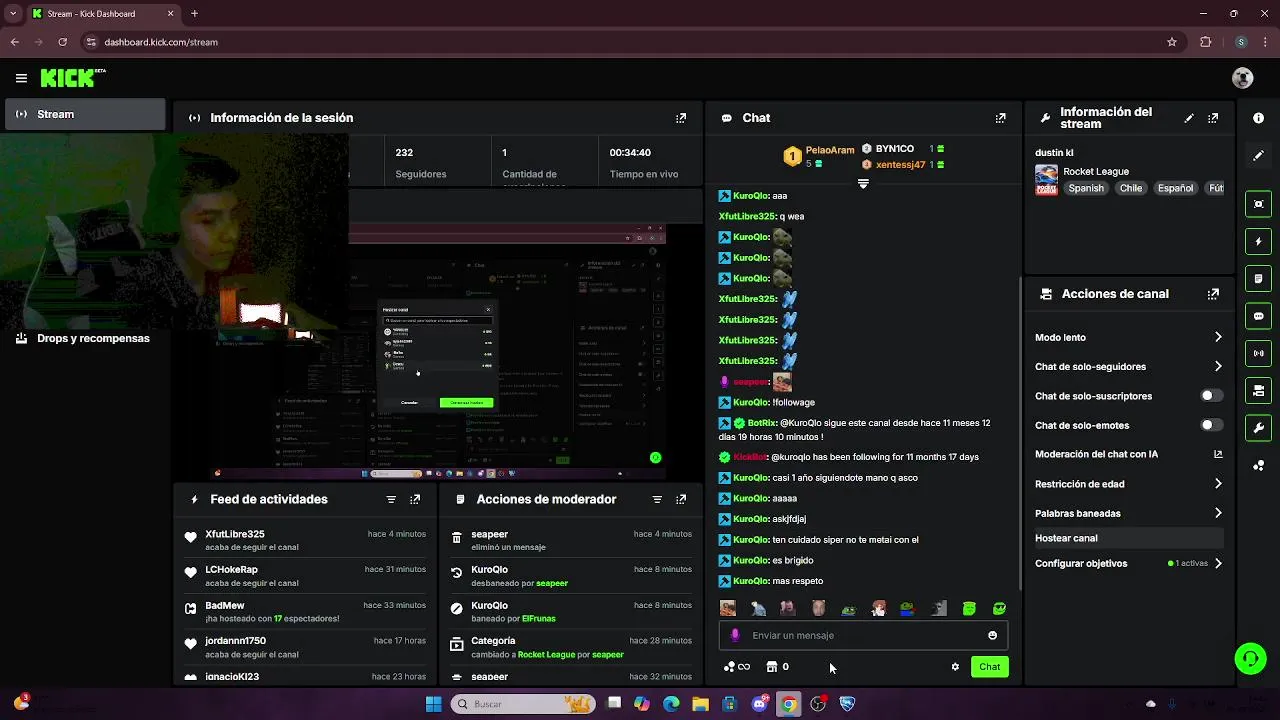Toggle the stream preview widget in the right sidebar
This screenshot has width=1280, height=720.
(x=1258, y=204)
